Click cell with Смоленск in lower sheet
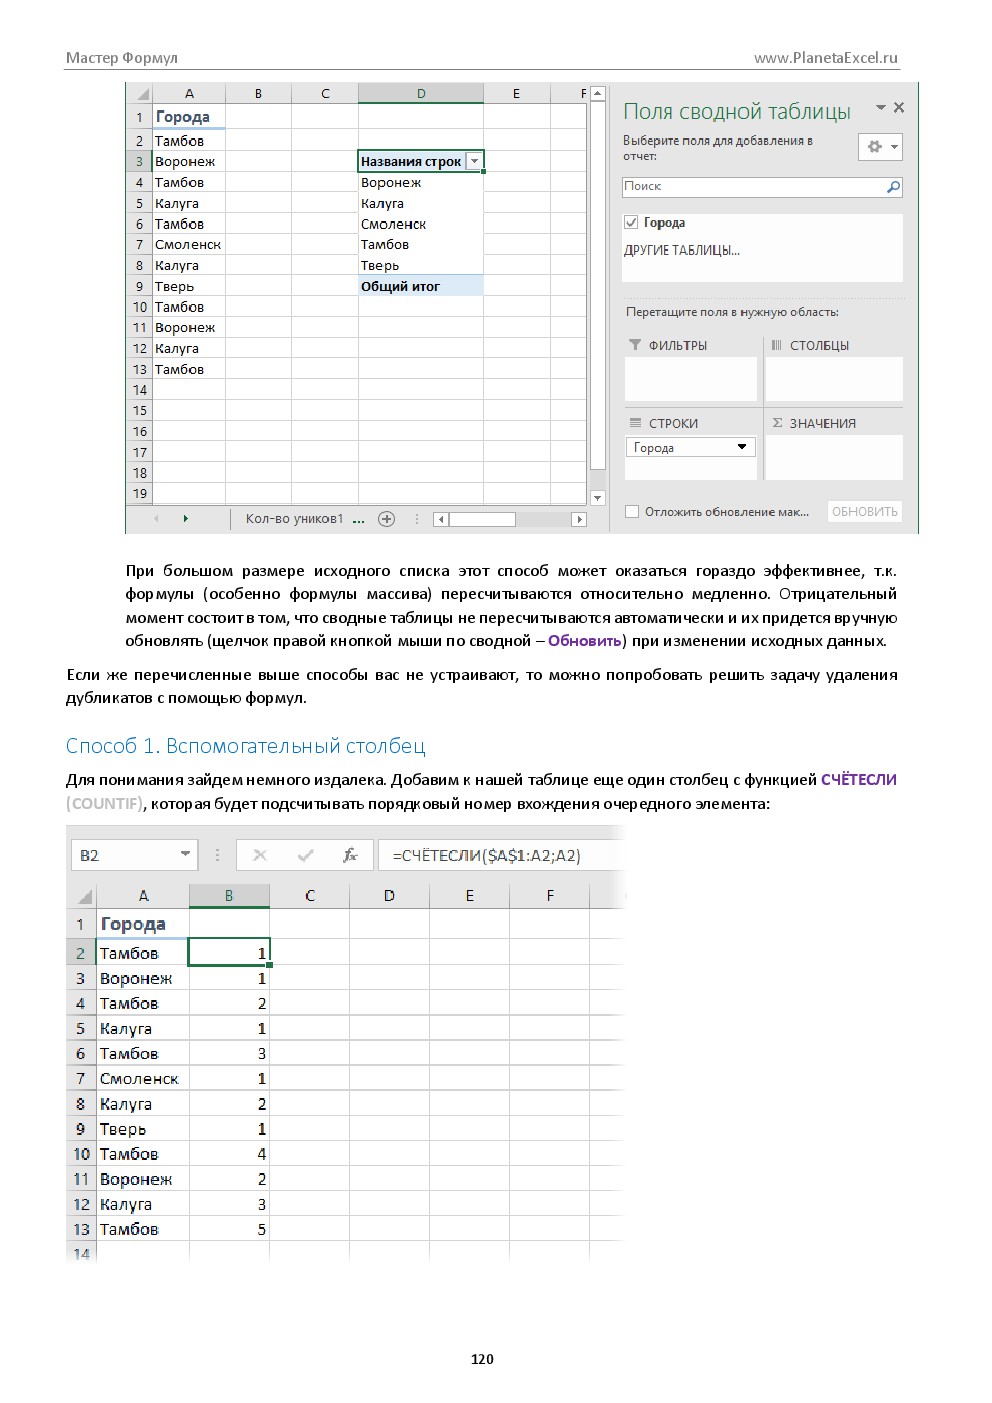This screenshot has height=1403, width=992. [143, 1079]
